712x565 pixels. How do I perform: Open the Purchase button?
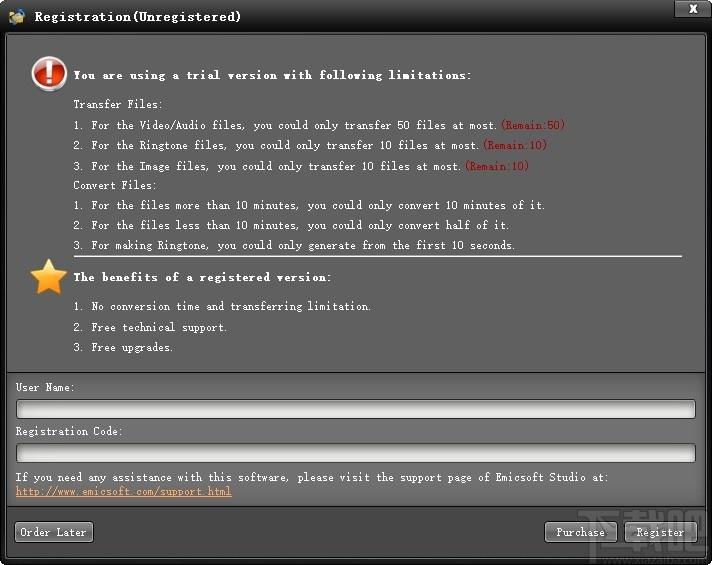580,532
